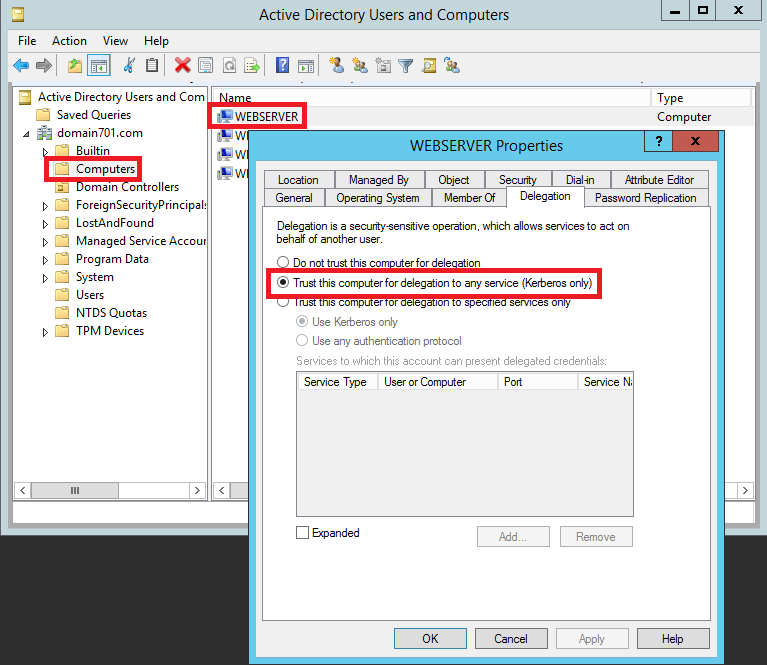Viewport: 767px width, 665px height.
Task: Click the Cut scissors toolbar icon
Action: (x=128, y=66)
